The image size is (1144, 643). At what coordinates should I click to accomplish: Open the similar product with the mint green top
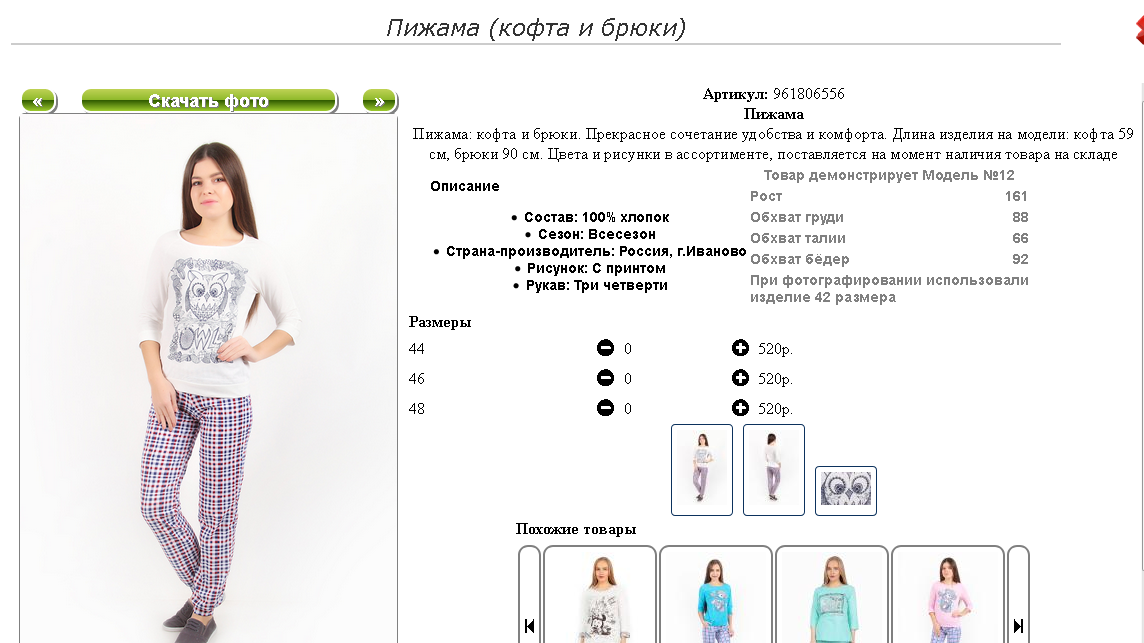pos(832,595)
